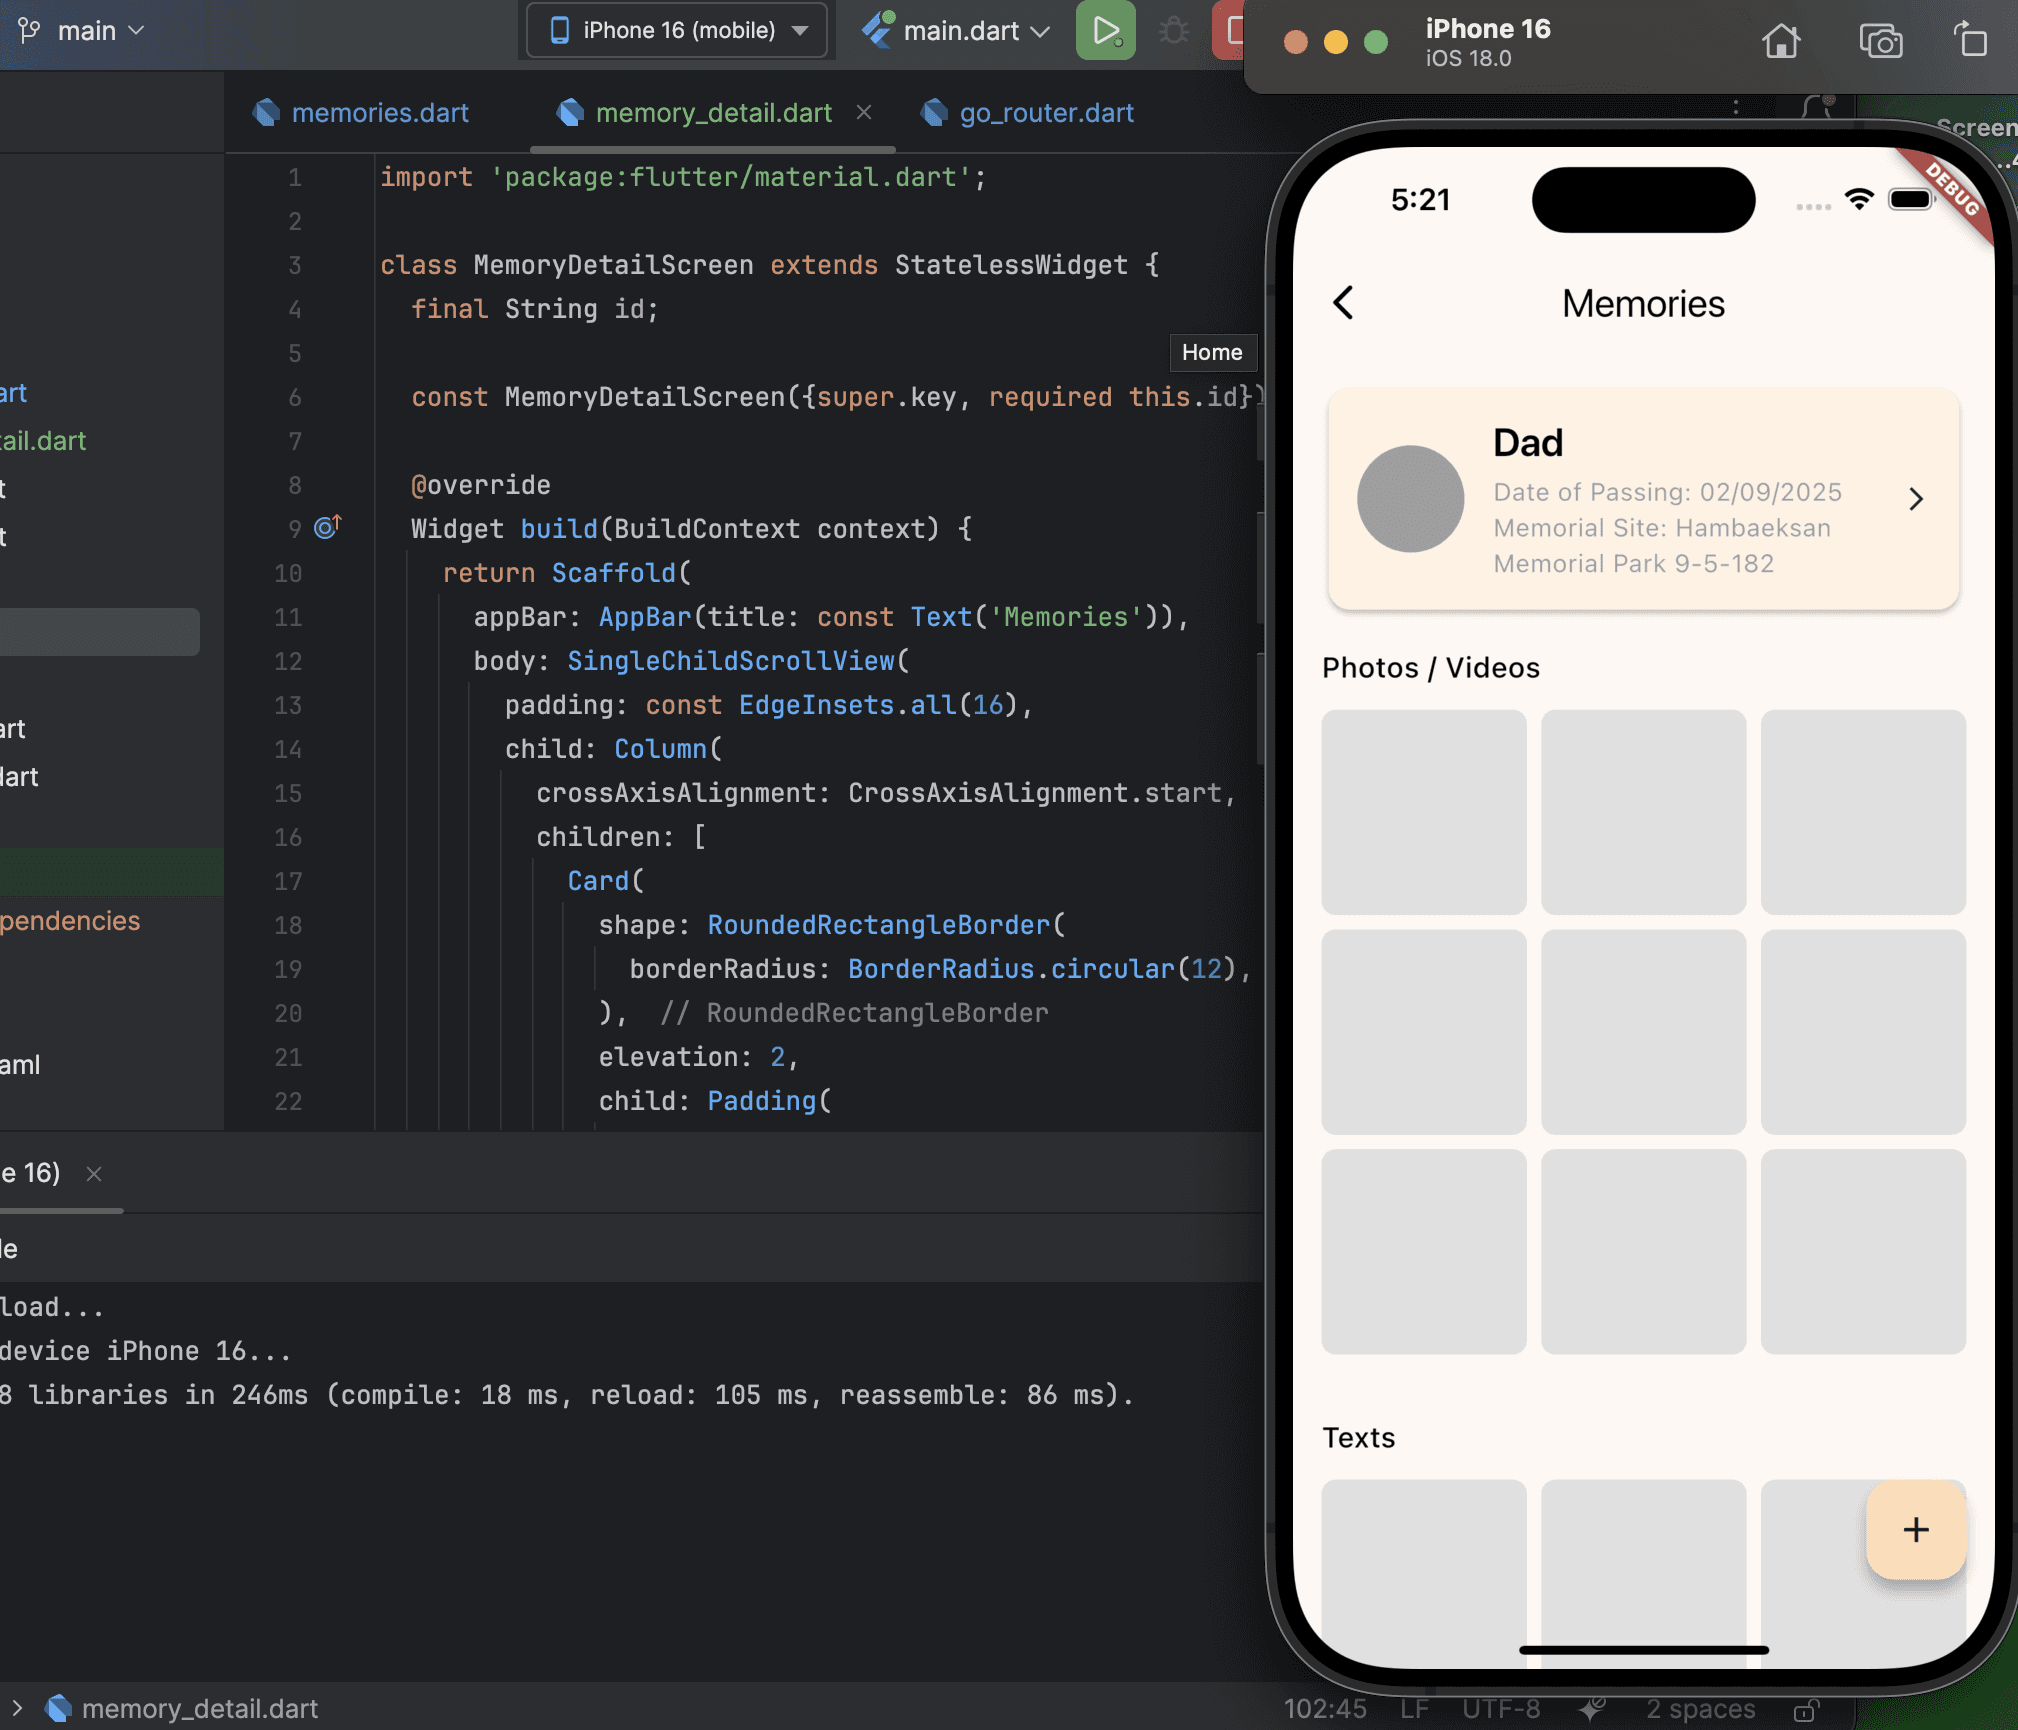Close the iPhone 16 run tab in the console
2018x1730 pixels.
[x=94, y=1174]
